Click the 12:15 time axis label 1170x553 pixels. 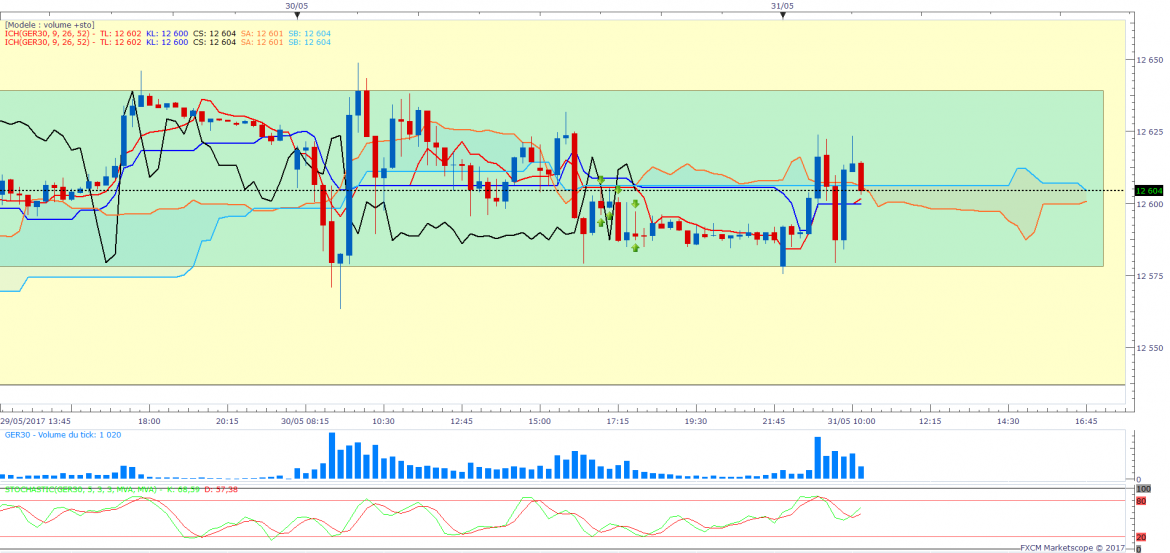coord(930,422)
